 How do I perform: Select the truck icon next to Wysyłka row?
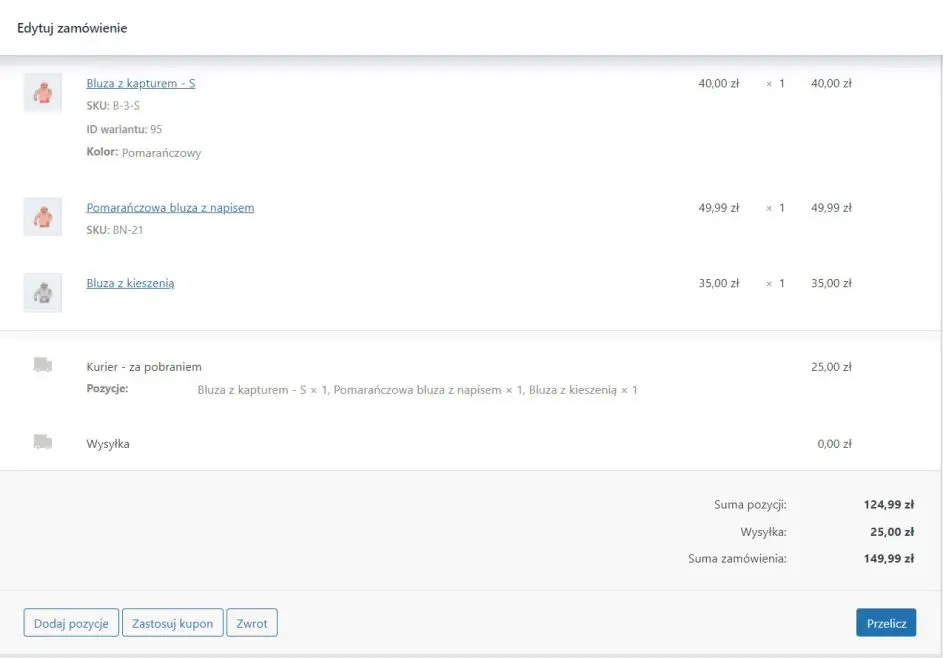[x=43, y=441]
